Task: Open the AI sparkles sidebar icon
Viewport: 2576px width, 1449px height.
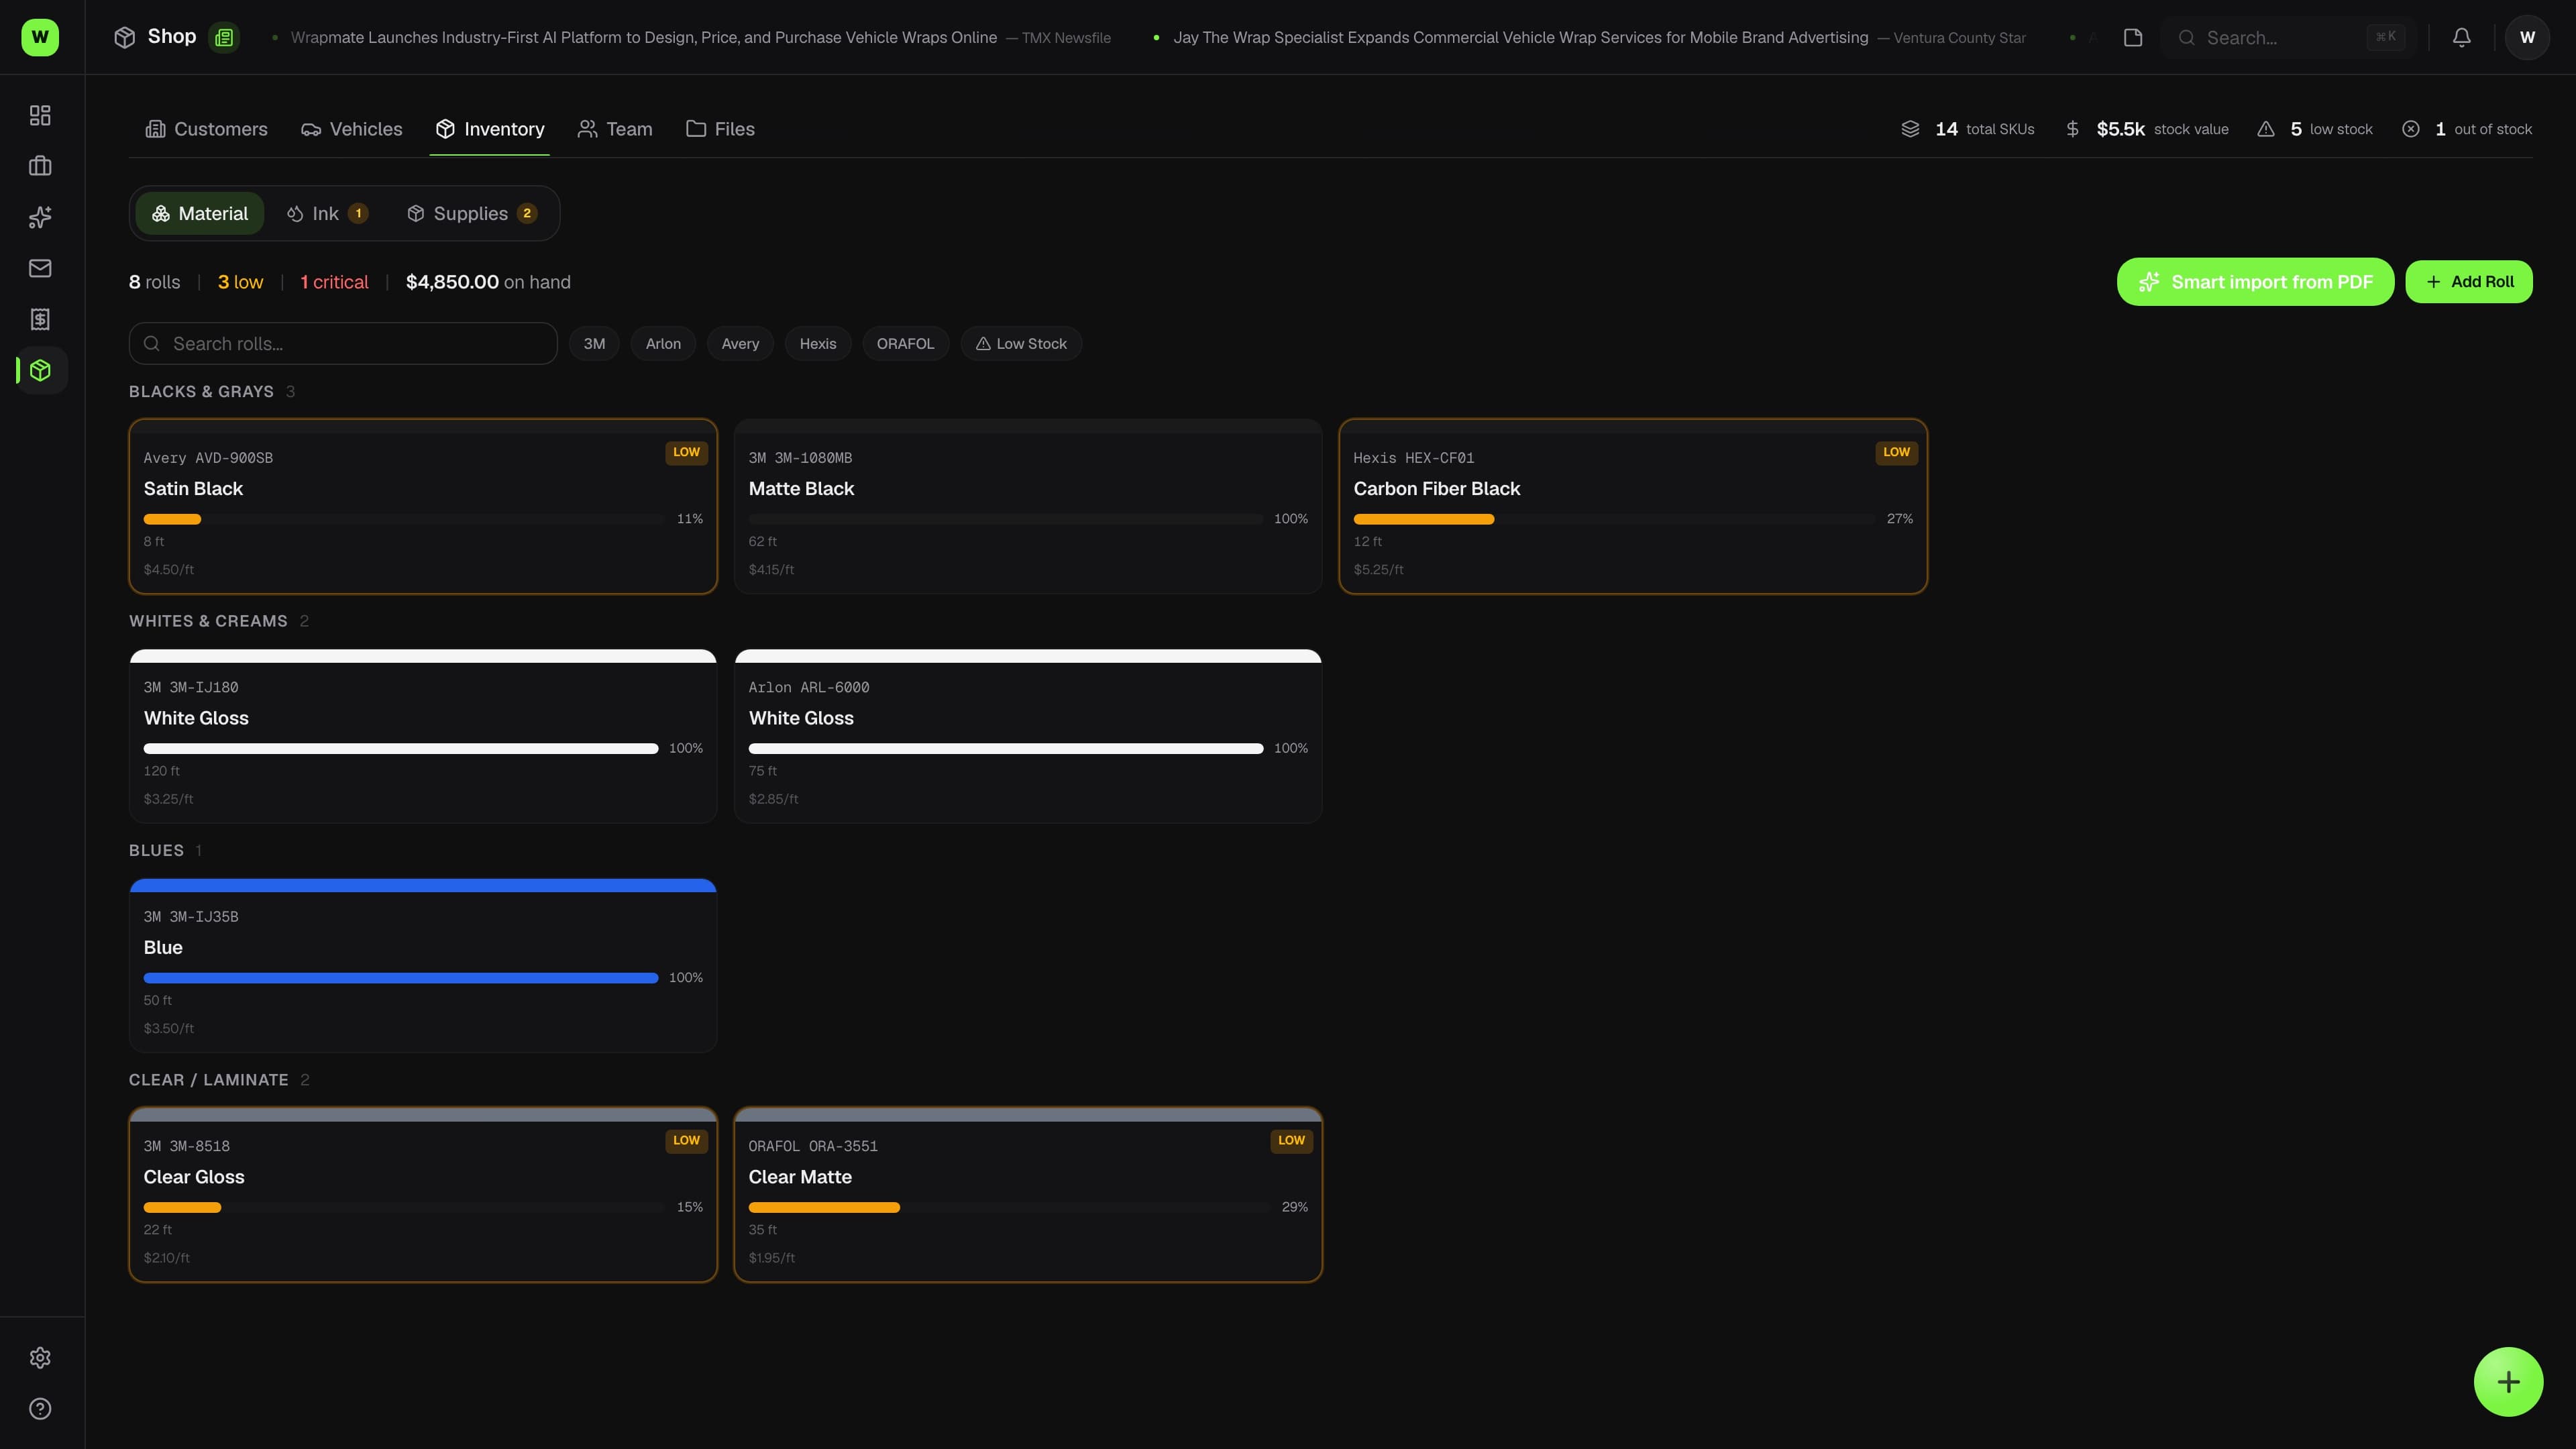Action: 40,217
